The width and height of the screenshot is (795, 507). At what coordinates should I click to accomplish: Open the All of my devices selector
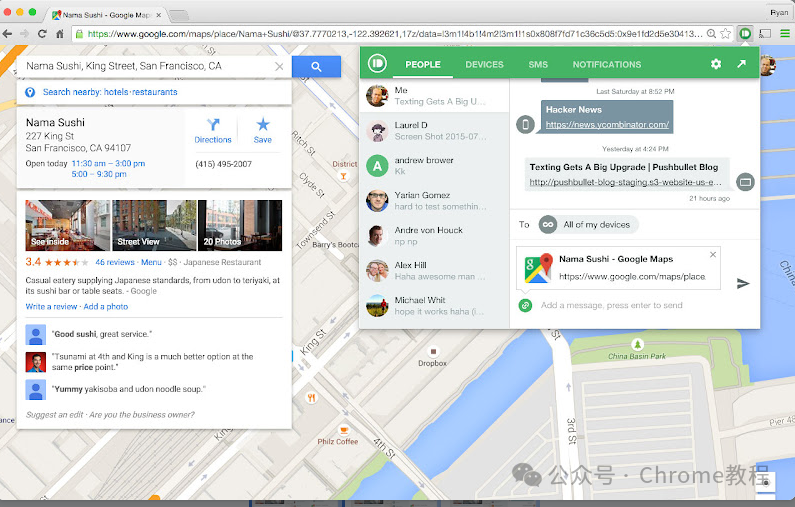[588, 225]
